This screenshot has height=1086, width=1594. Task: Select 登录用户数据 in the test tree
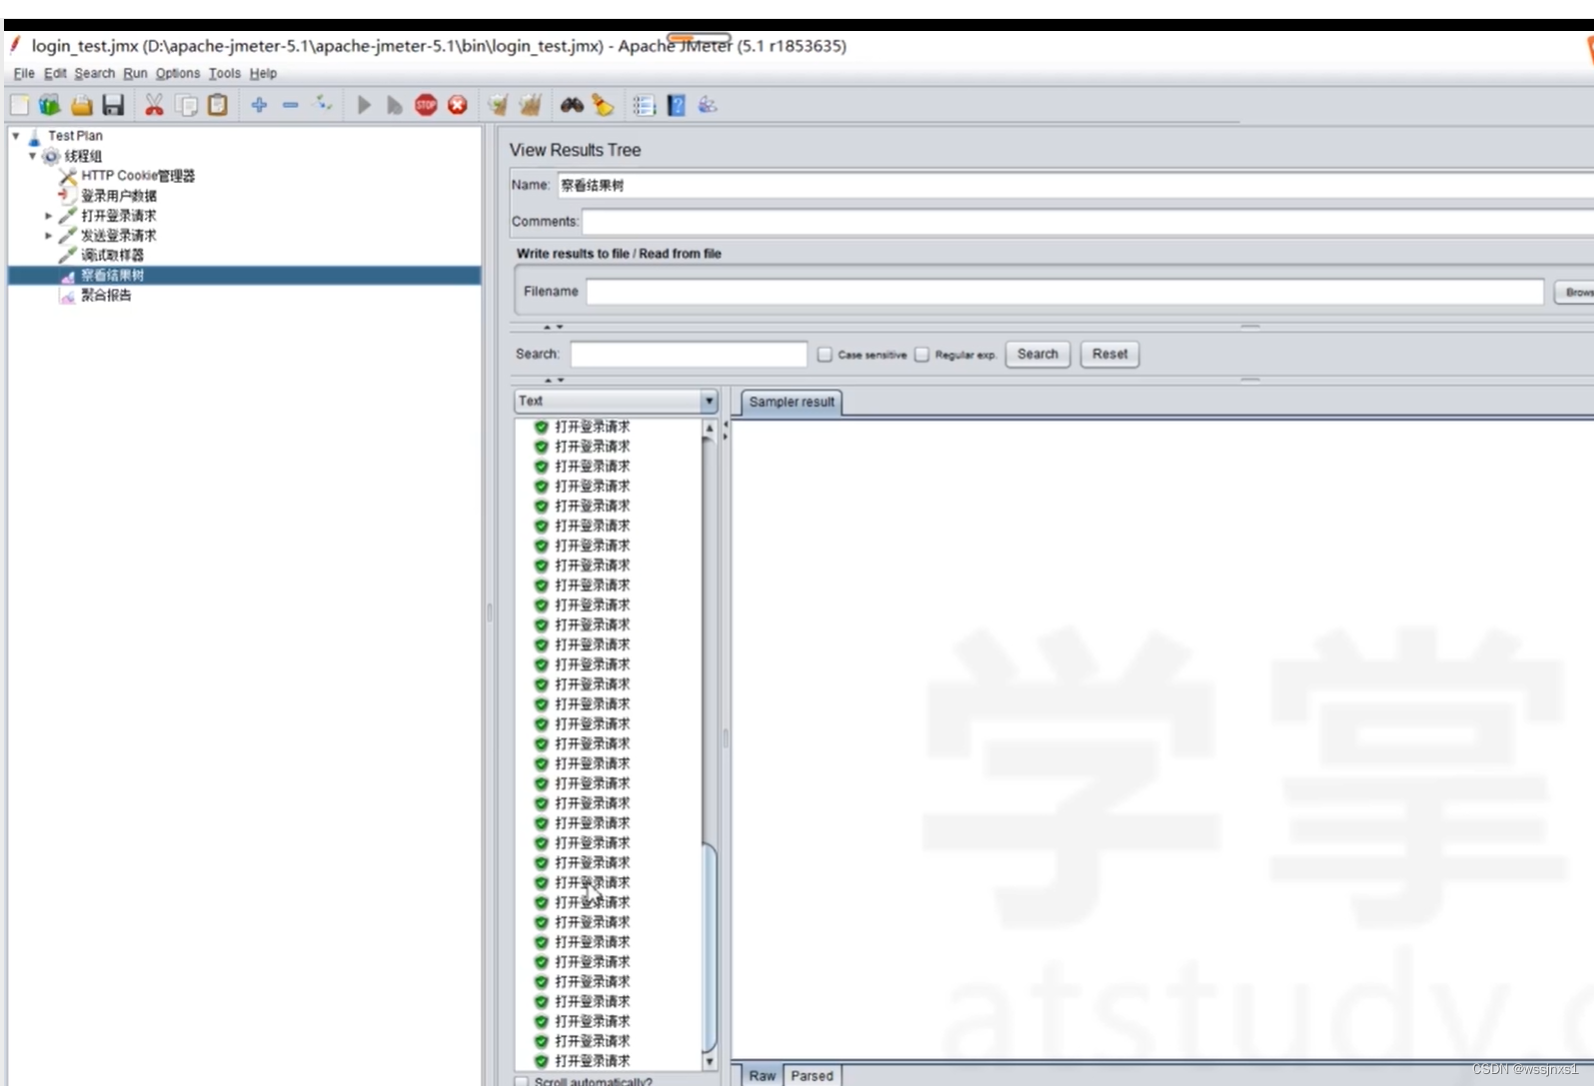click(x=119, y=196)
